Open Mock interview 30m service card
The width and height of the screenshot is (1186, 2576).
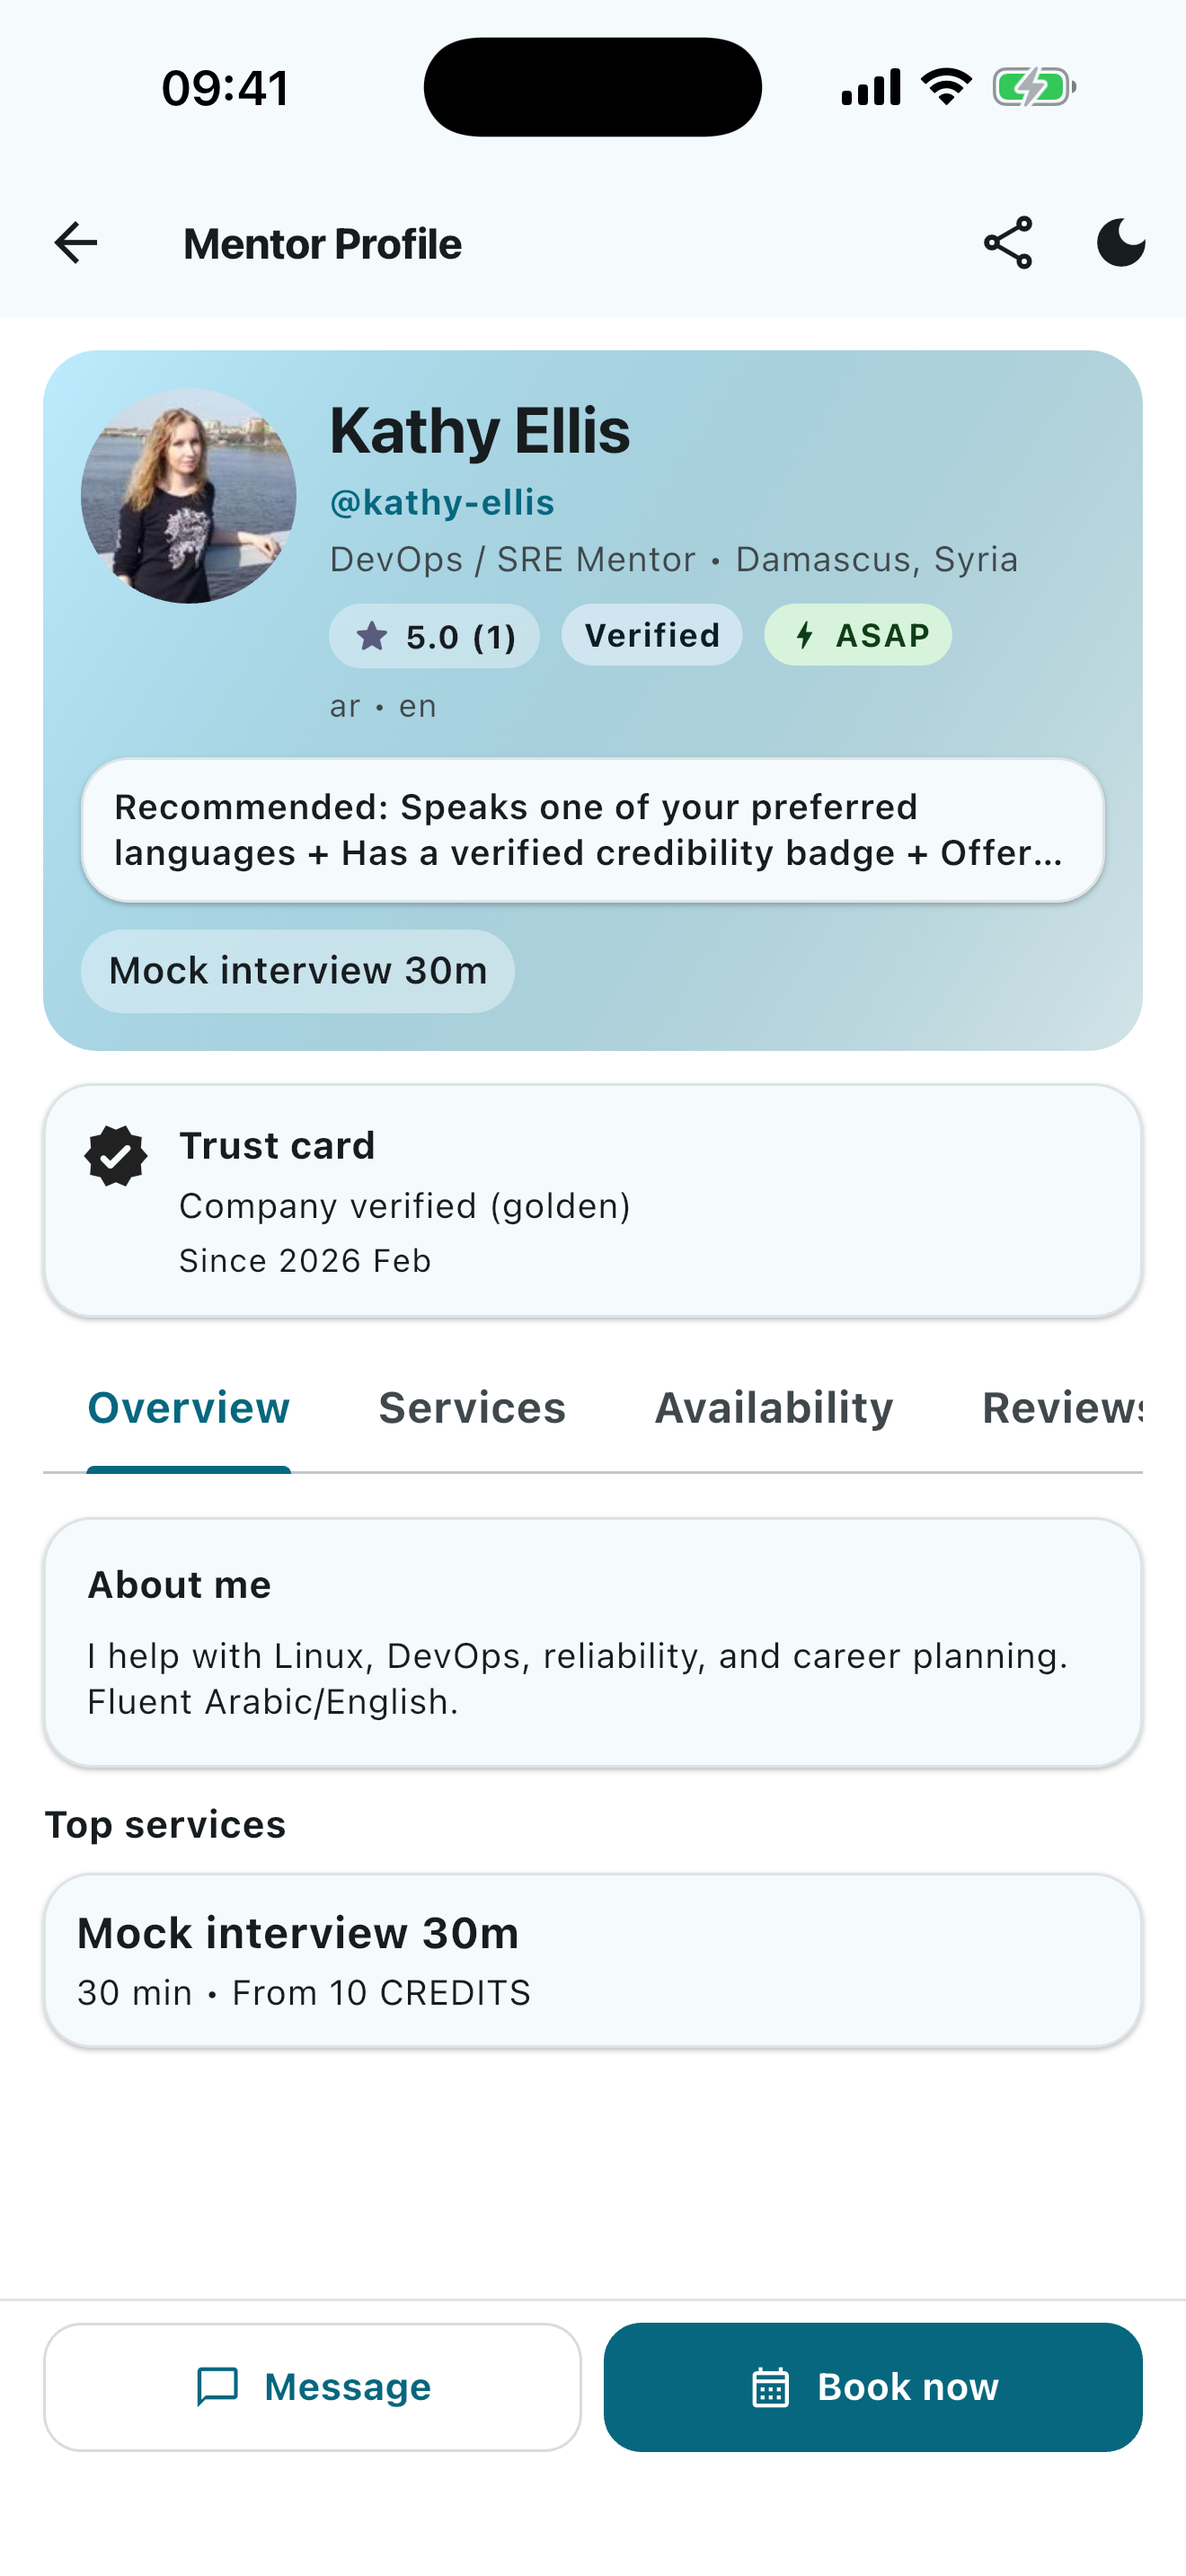pyautogui.click(x=592, y=1960)
